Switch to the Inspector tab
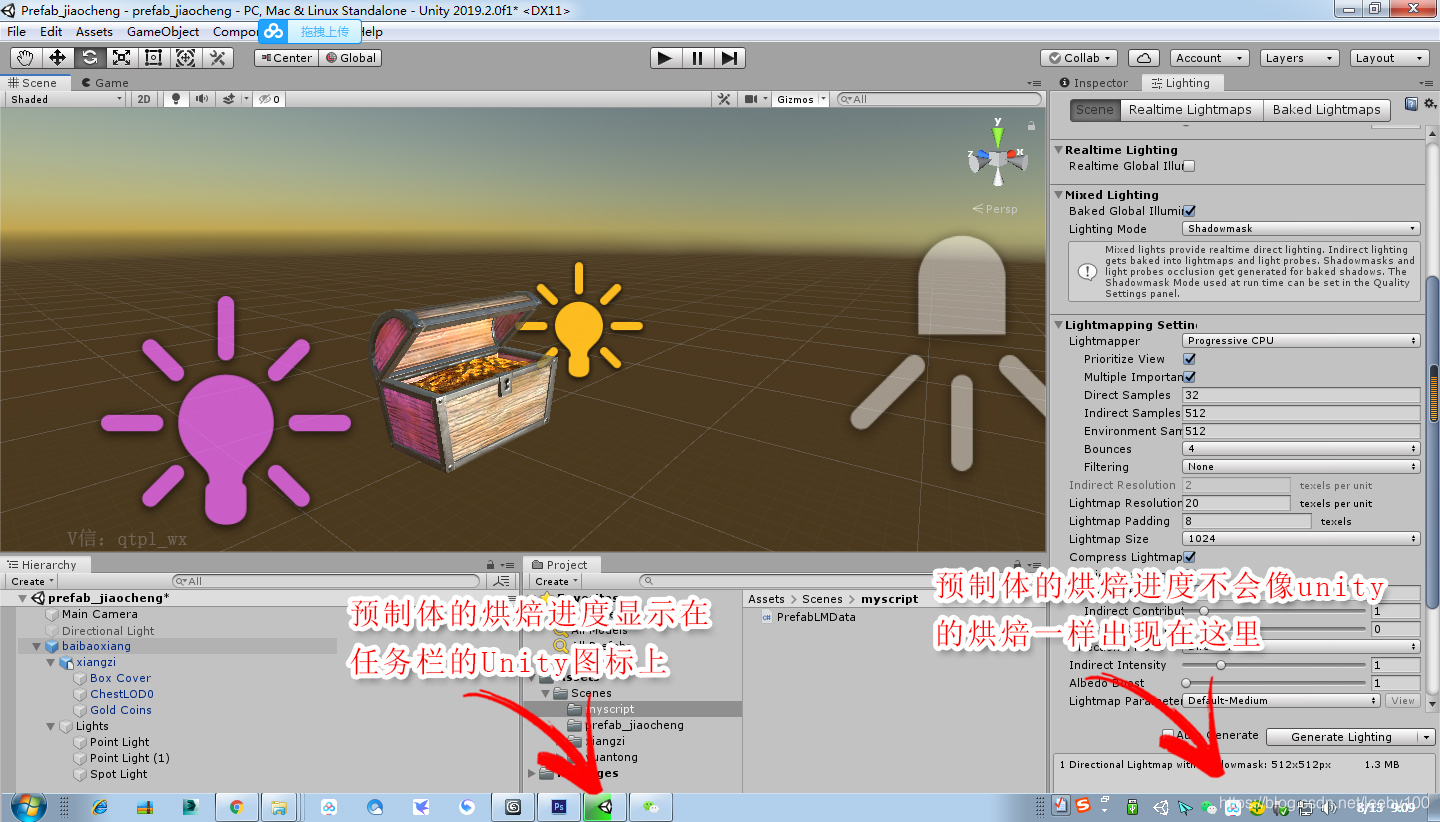 [x=1093, y=83]
